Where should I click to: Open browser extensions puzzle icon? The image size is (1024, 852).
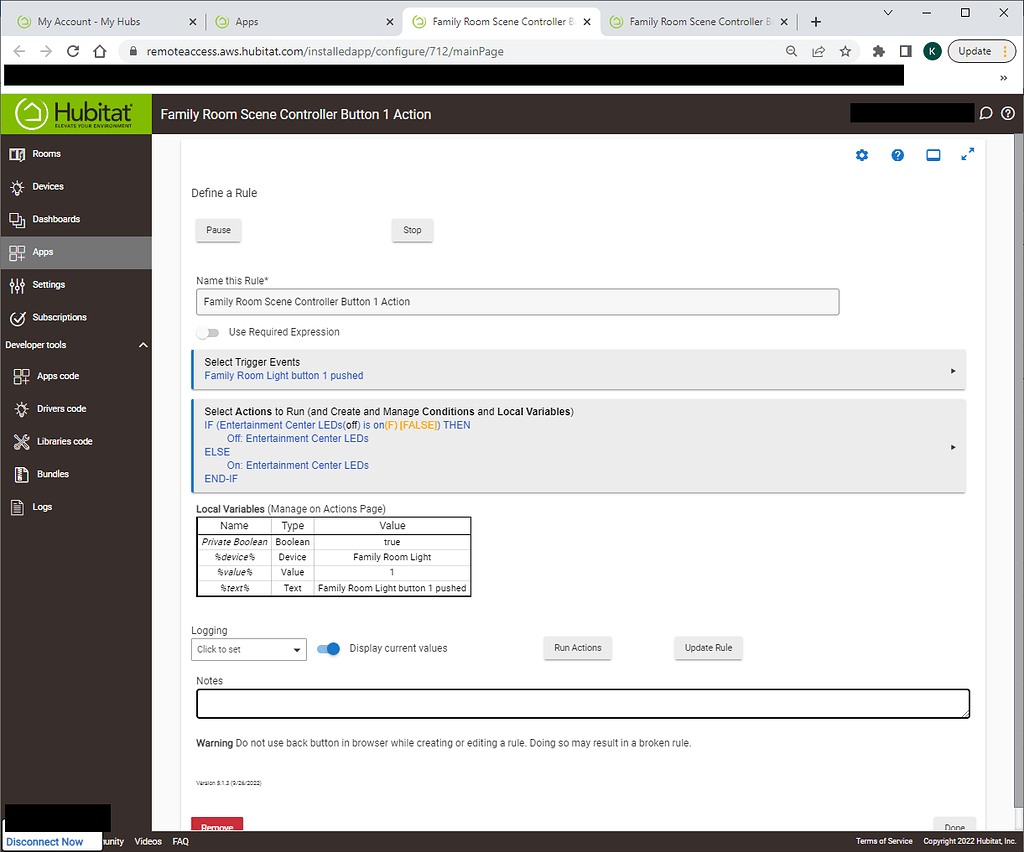tap(879, 51)
